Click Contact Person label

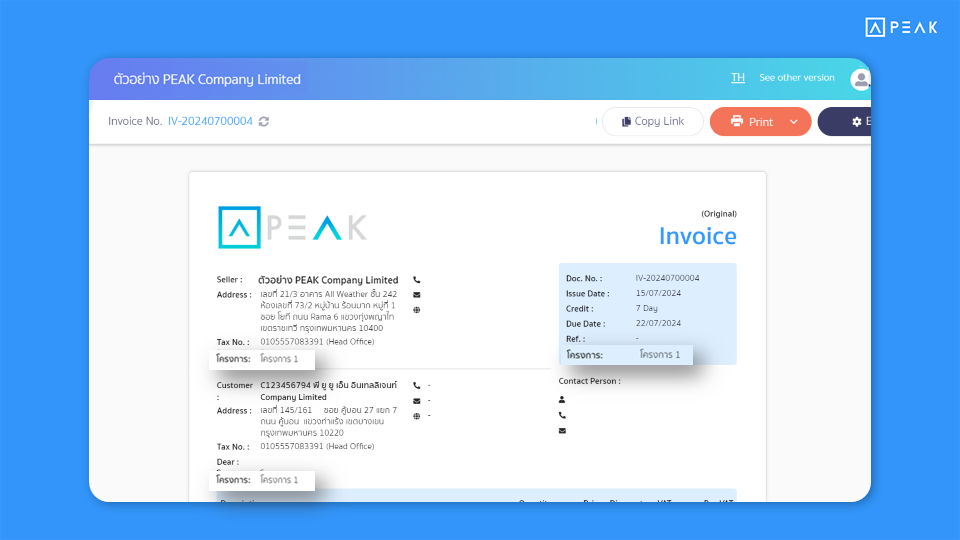click(x=589, y=381)
